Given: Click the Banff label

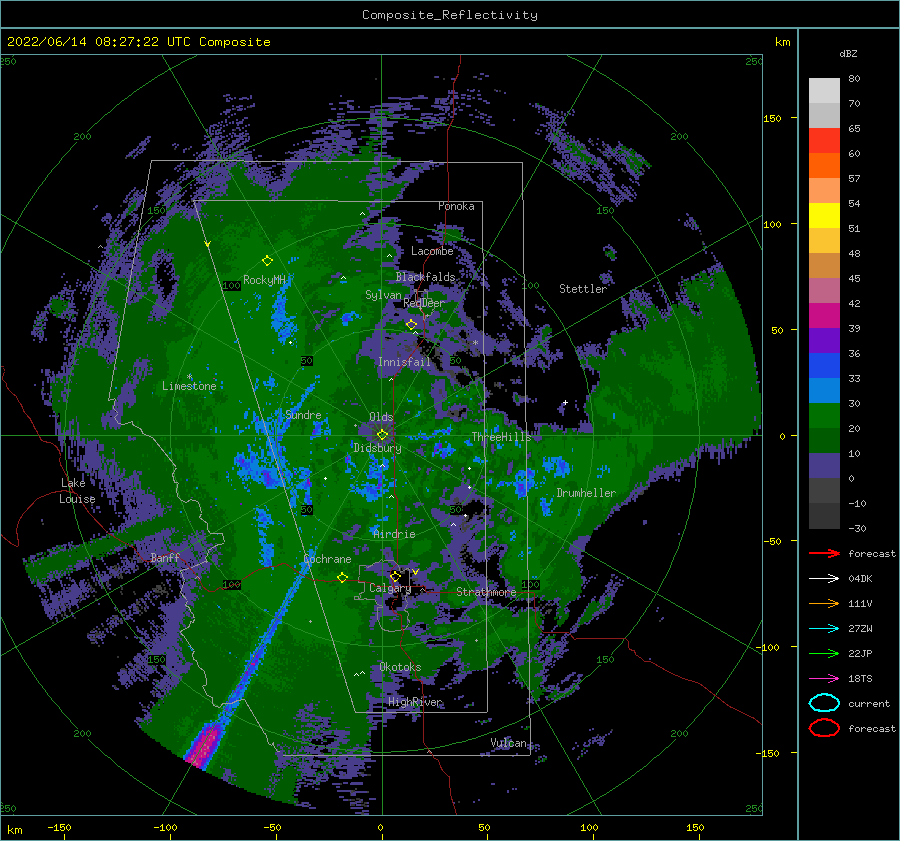Looking at the screenshot, I should click(165, 557).
